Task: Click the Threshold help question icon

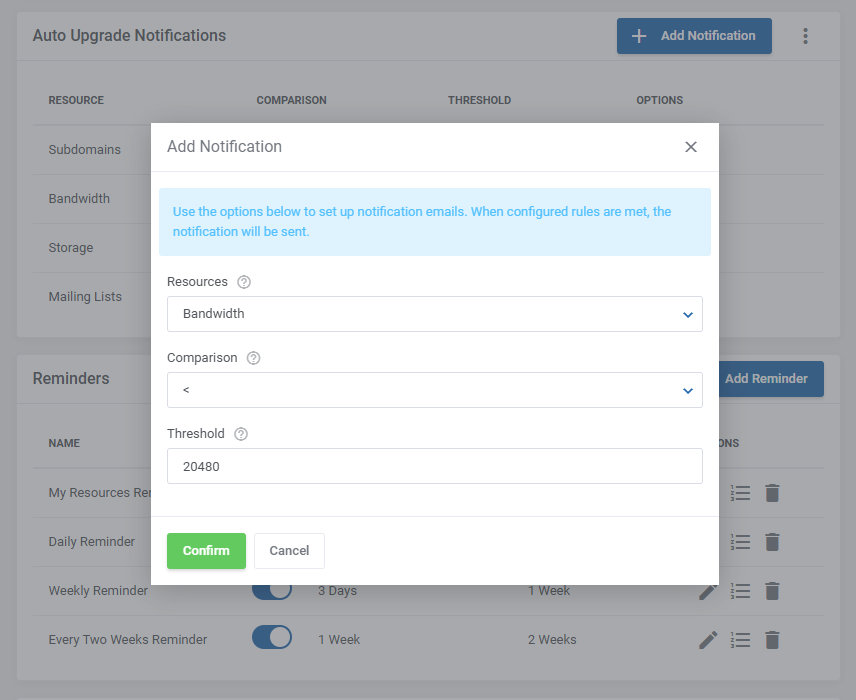Action: coord(241,434)
